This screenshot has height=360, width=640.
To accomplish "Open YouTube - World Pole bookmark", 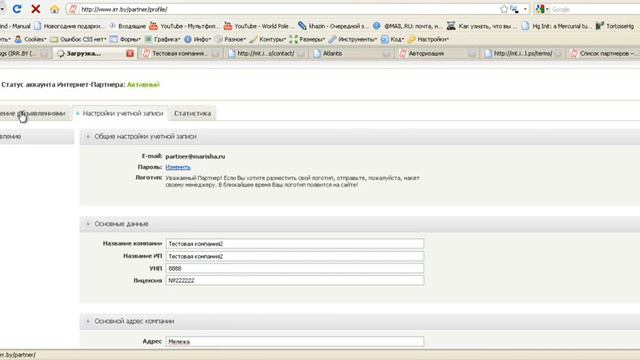I will tap(259, 26).
